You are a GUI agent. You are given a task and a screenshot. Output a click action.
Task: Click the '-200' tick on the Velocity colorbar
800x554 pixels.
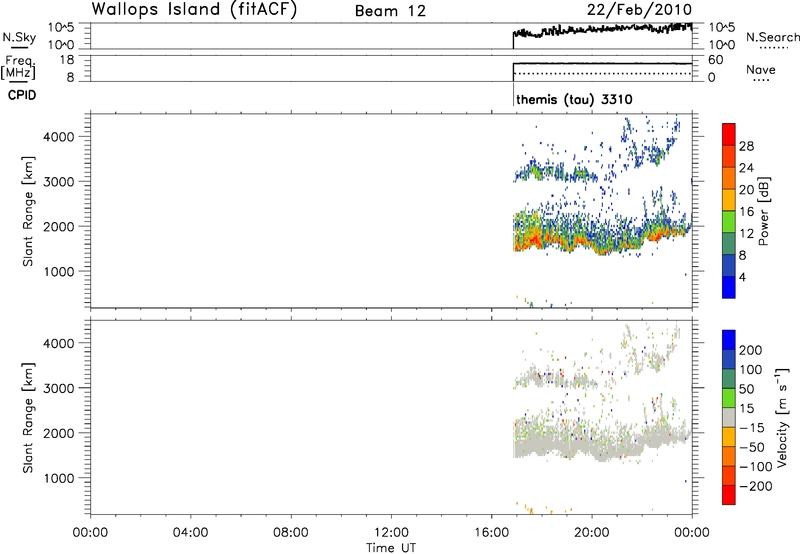tap(756, 487)
